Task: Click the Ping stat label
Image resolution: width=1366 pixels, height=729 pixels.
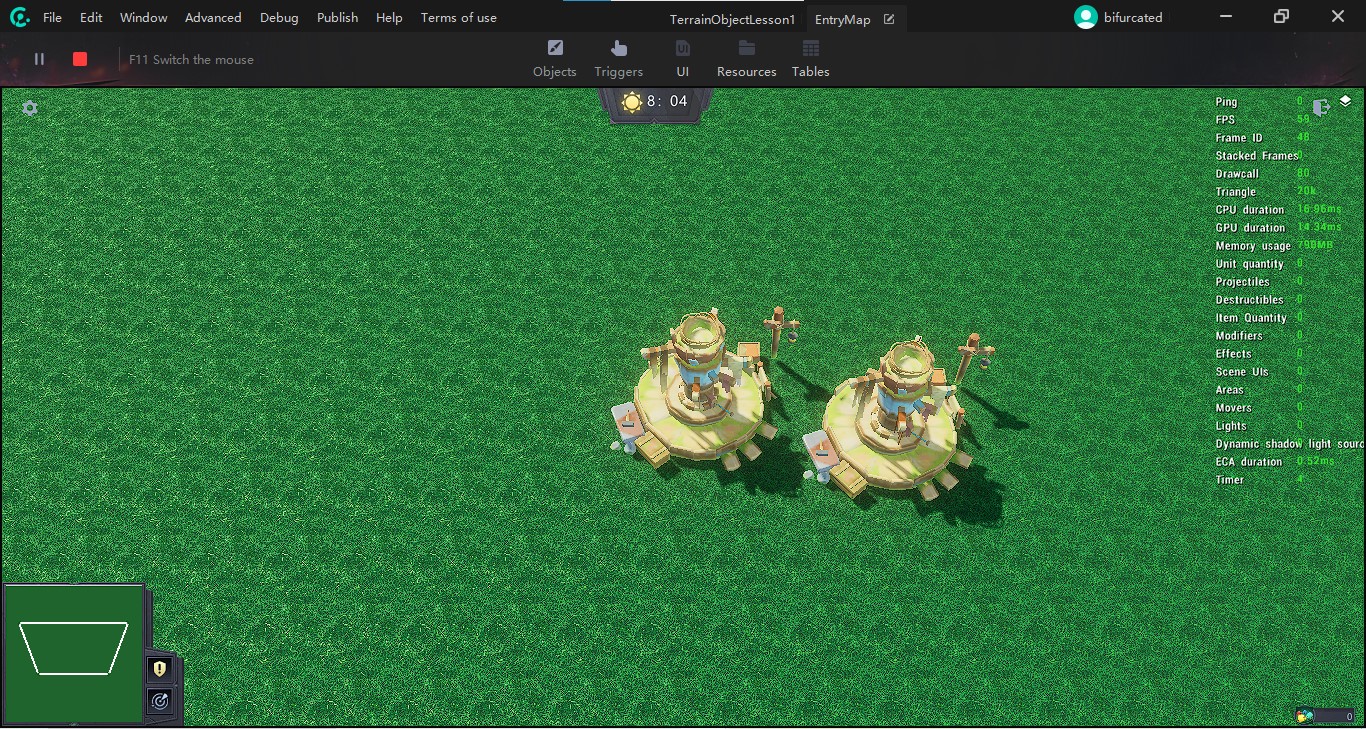Action: point(1226,102)
